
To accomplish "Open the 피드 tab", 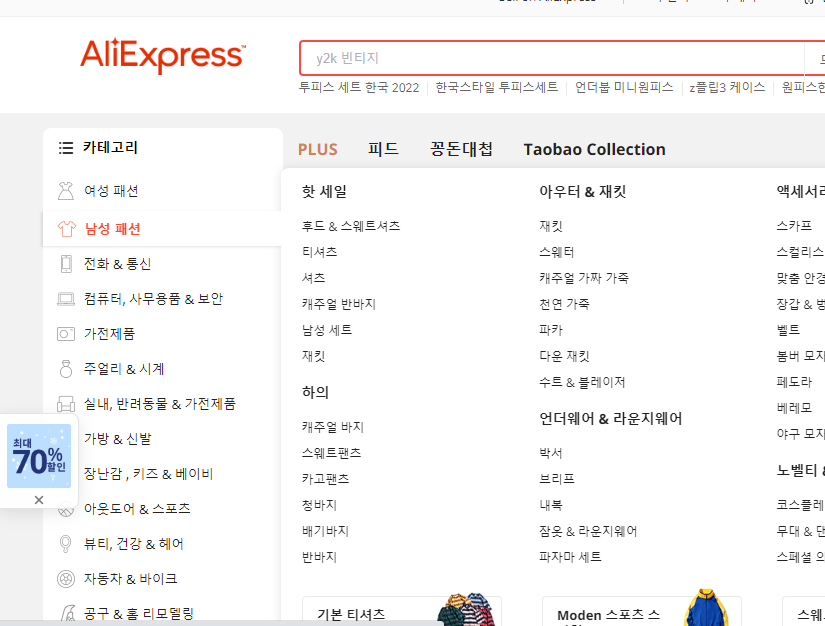I will pos(383,149).
